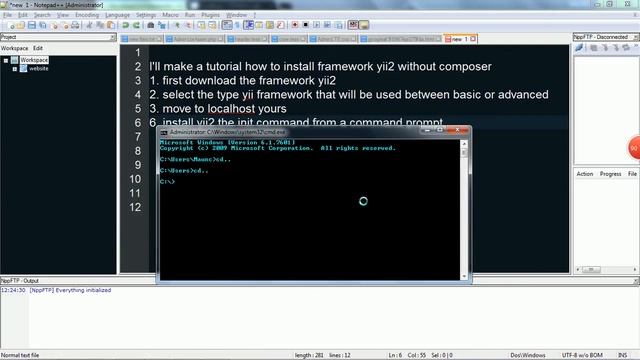The height and width of the screenshot is (360, 640).
Task: Click cmd window scrollbar down arrow
Action: click(464, 276)
